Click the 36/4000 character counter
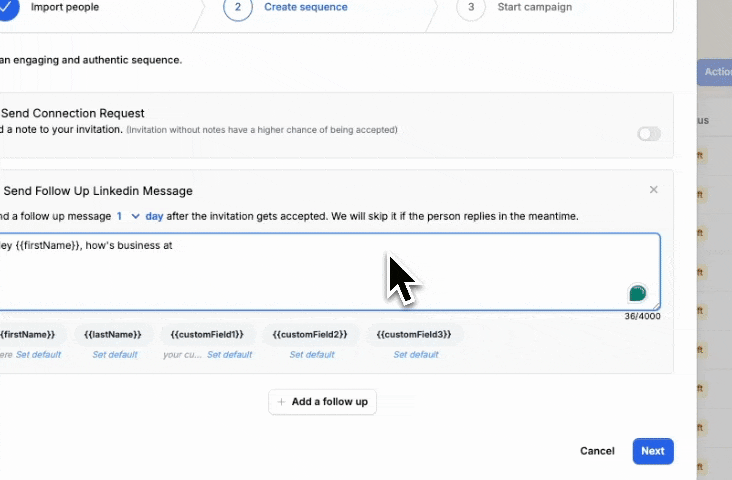This screenshot has height=480, width=732. pos(642,316)
